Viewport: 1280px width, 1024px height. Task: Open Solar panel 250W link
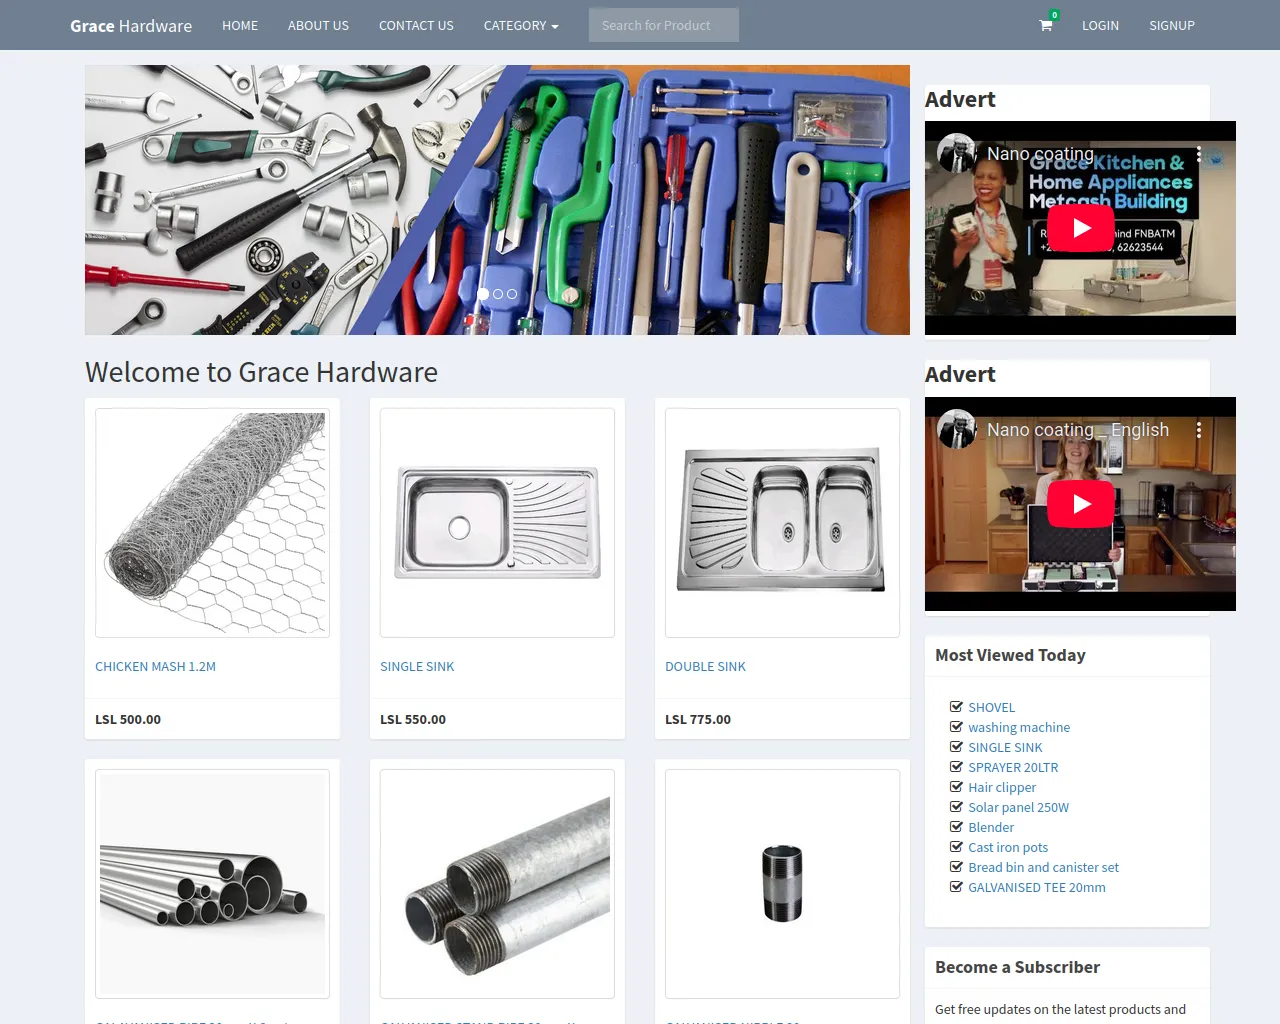coord(1018,808)
